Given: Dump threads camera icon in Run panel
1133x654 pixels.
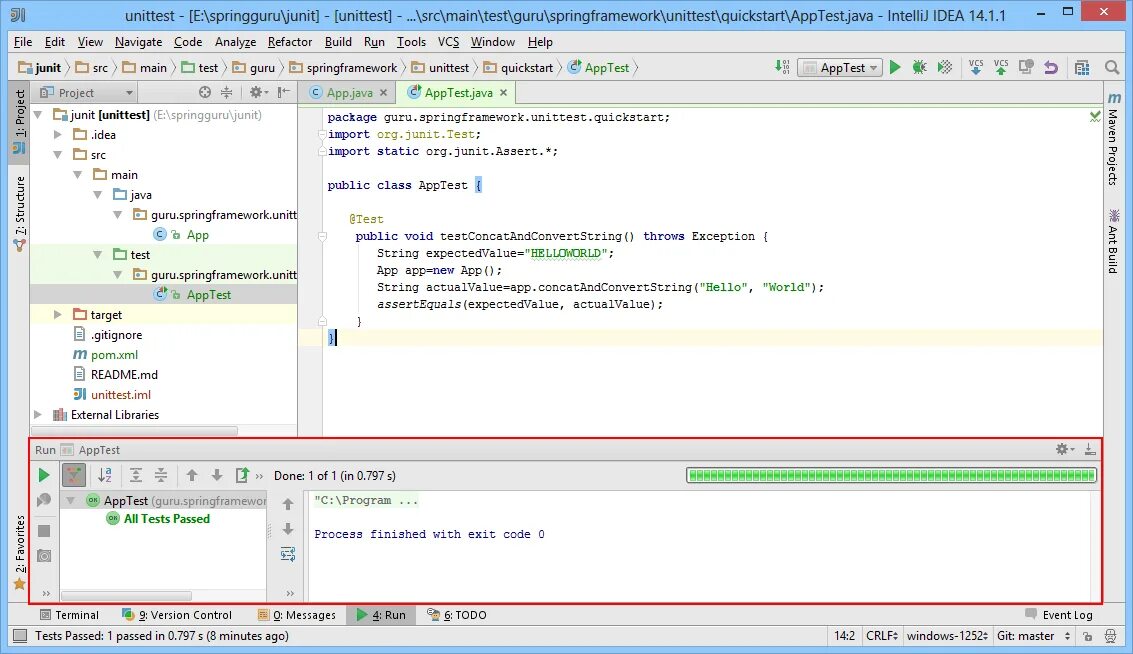Looking at the screenshot, I should tap(44, 556).
